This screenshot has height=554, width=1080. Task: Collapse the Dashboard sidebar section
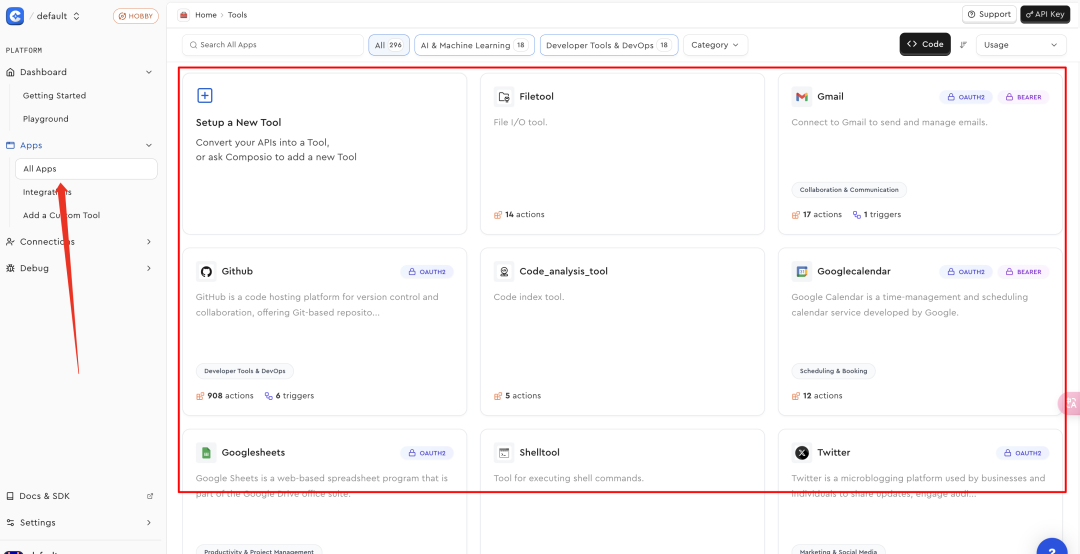(x=149, y=72)
